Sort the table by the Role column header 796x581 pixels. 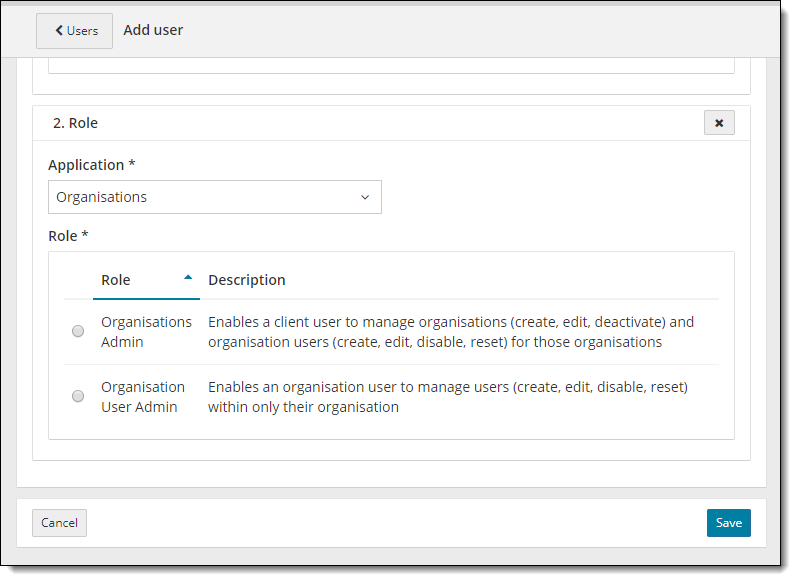coord(116,280)
